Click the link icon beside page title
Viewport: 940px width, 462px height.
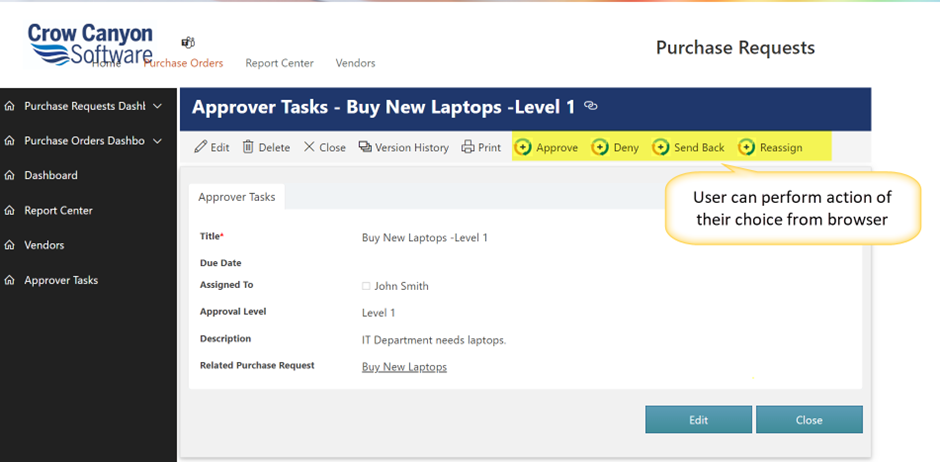(x=591, y=105)
